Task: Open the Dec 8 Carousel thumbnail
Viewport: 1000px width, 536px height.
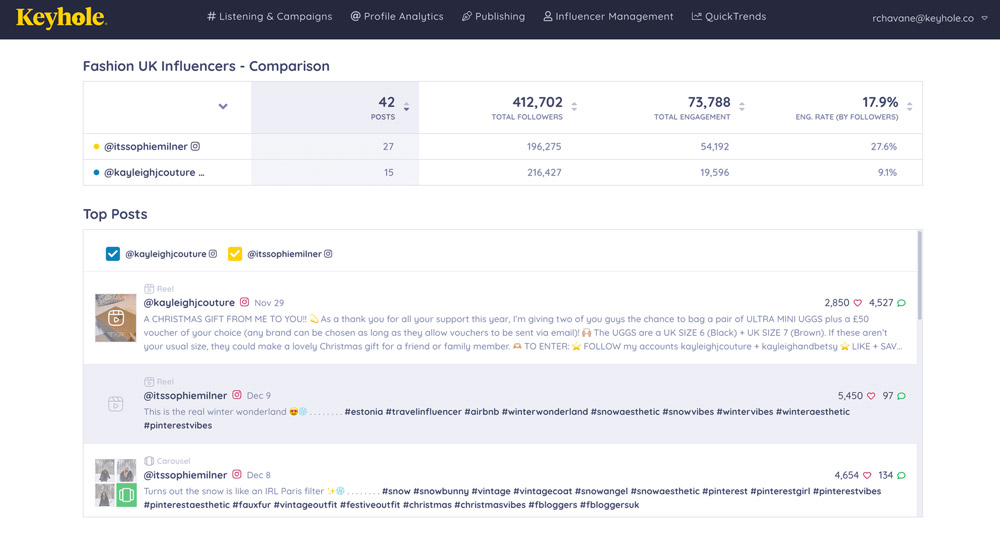Action: click(x=115, y=482)
